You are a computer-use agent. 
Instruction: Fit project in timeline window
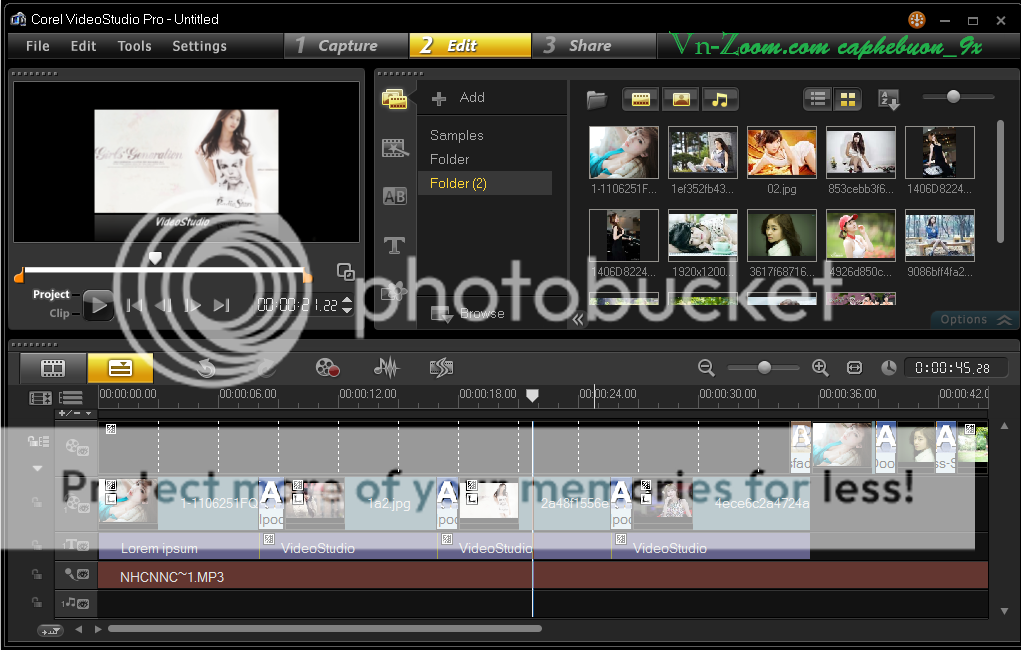(x=854, y=368)
